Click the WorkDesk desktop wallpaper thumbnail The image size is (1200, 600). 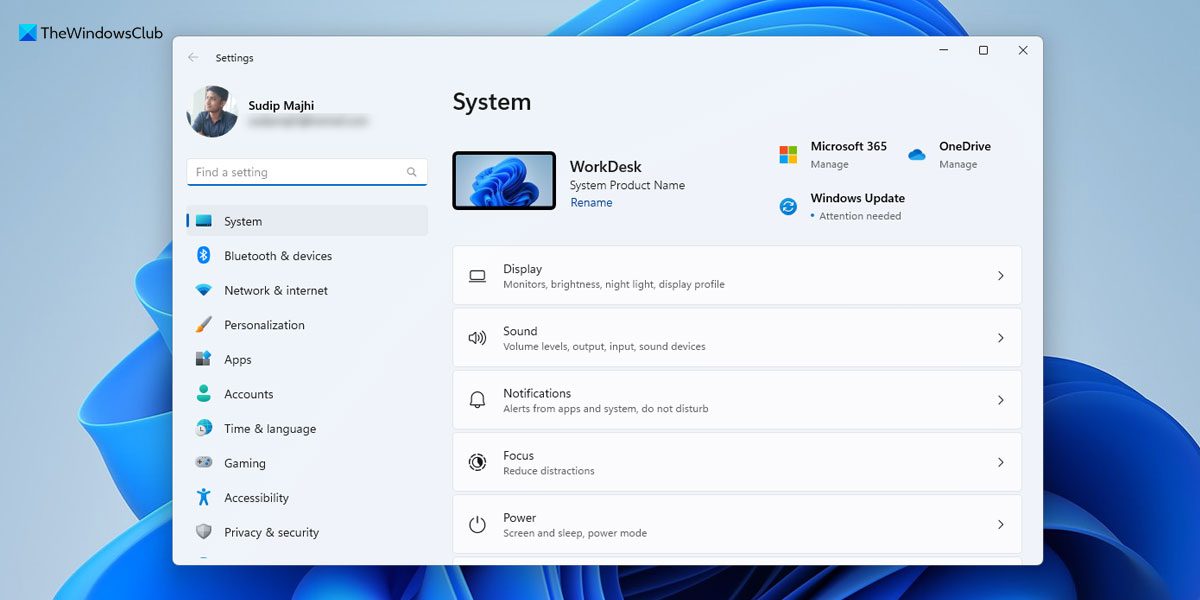tap(504, 181)
